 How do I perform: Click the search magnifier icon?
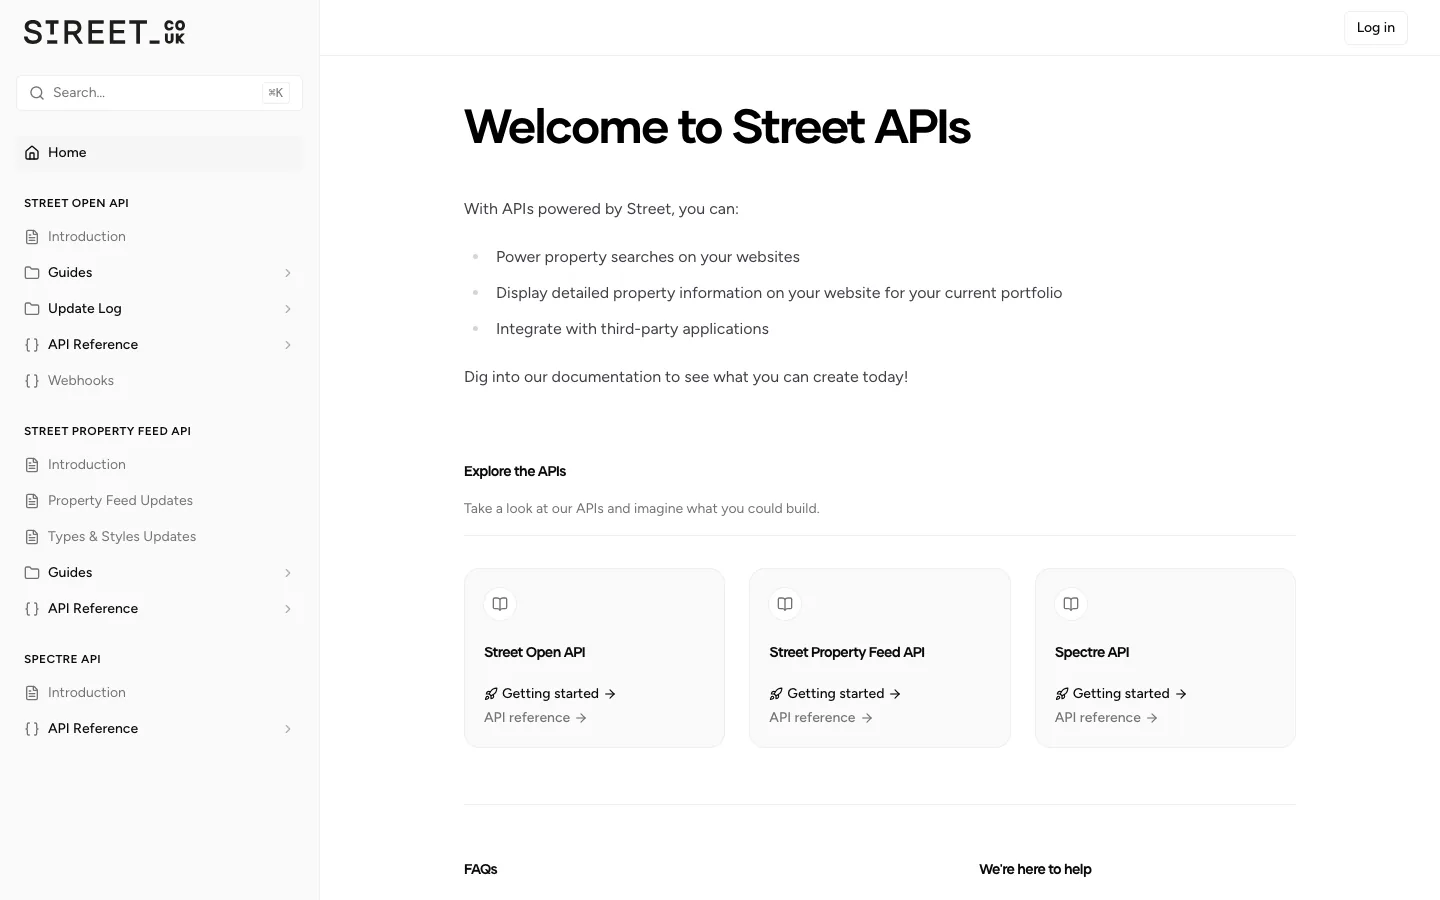(x=37, y=93)
